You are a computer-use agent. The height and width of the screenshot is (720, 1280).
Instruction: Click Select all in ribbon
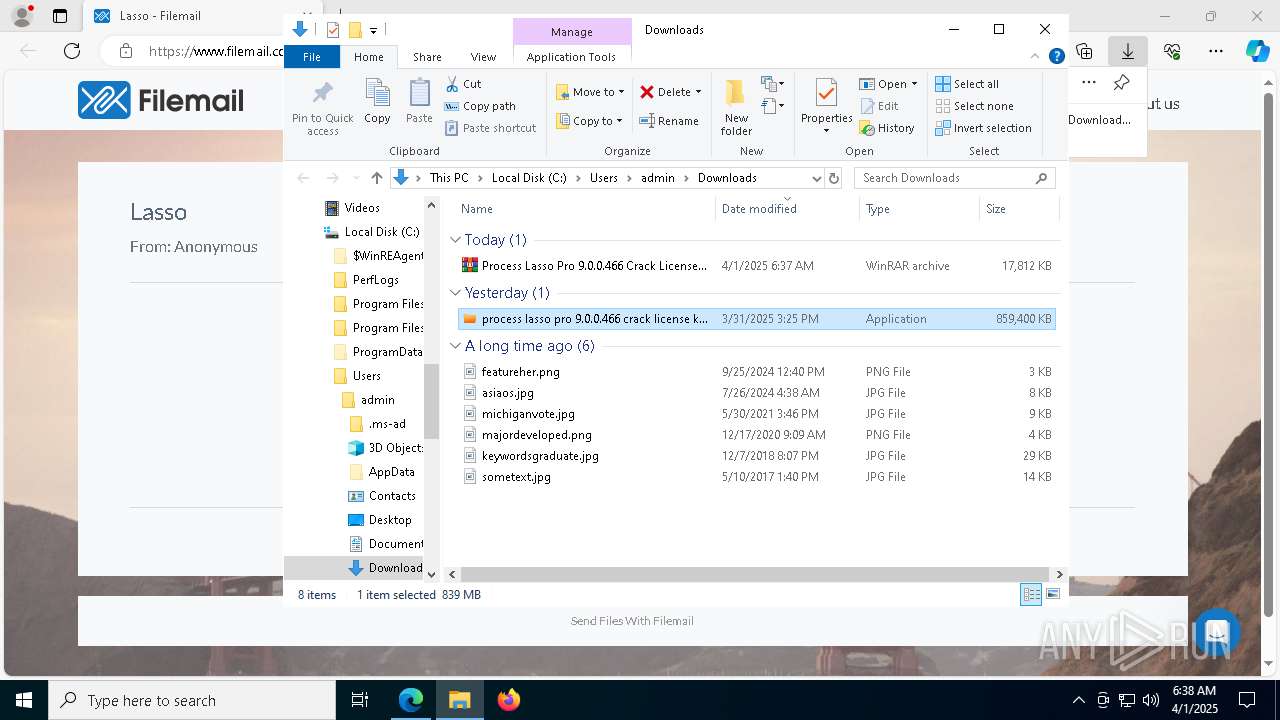coord(967,84)
